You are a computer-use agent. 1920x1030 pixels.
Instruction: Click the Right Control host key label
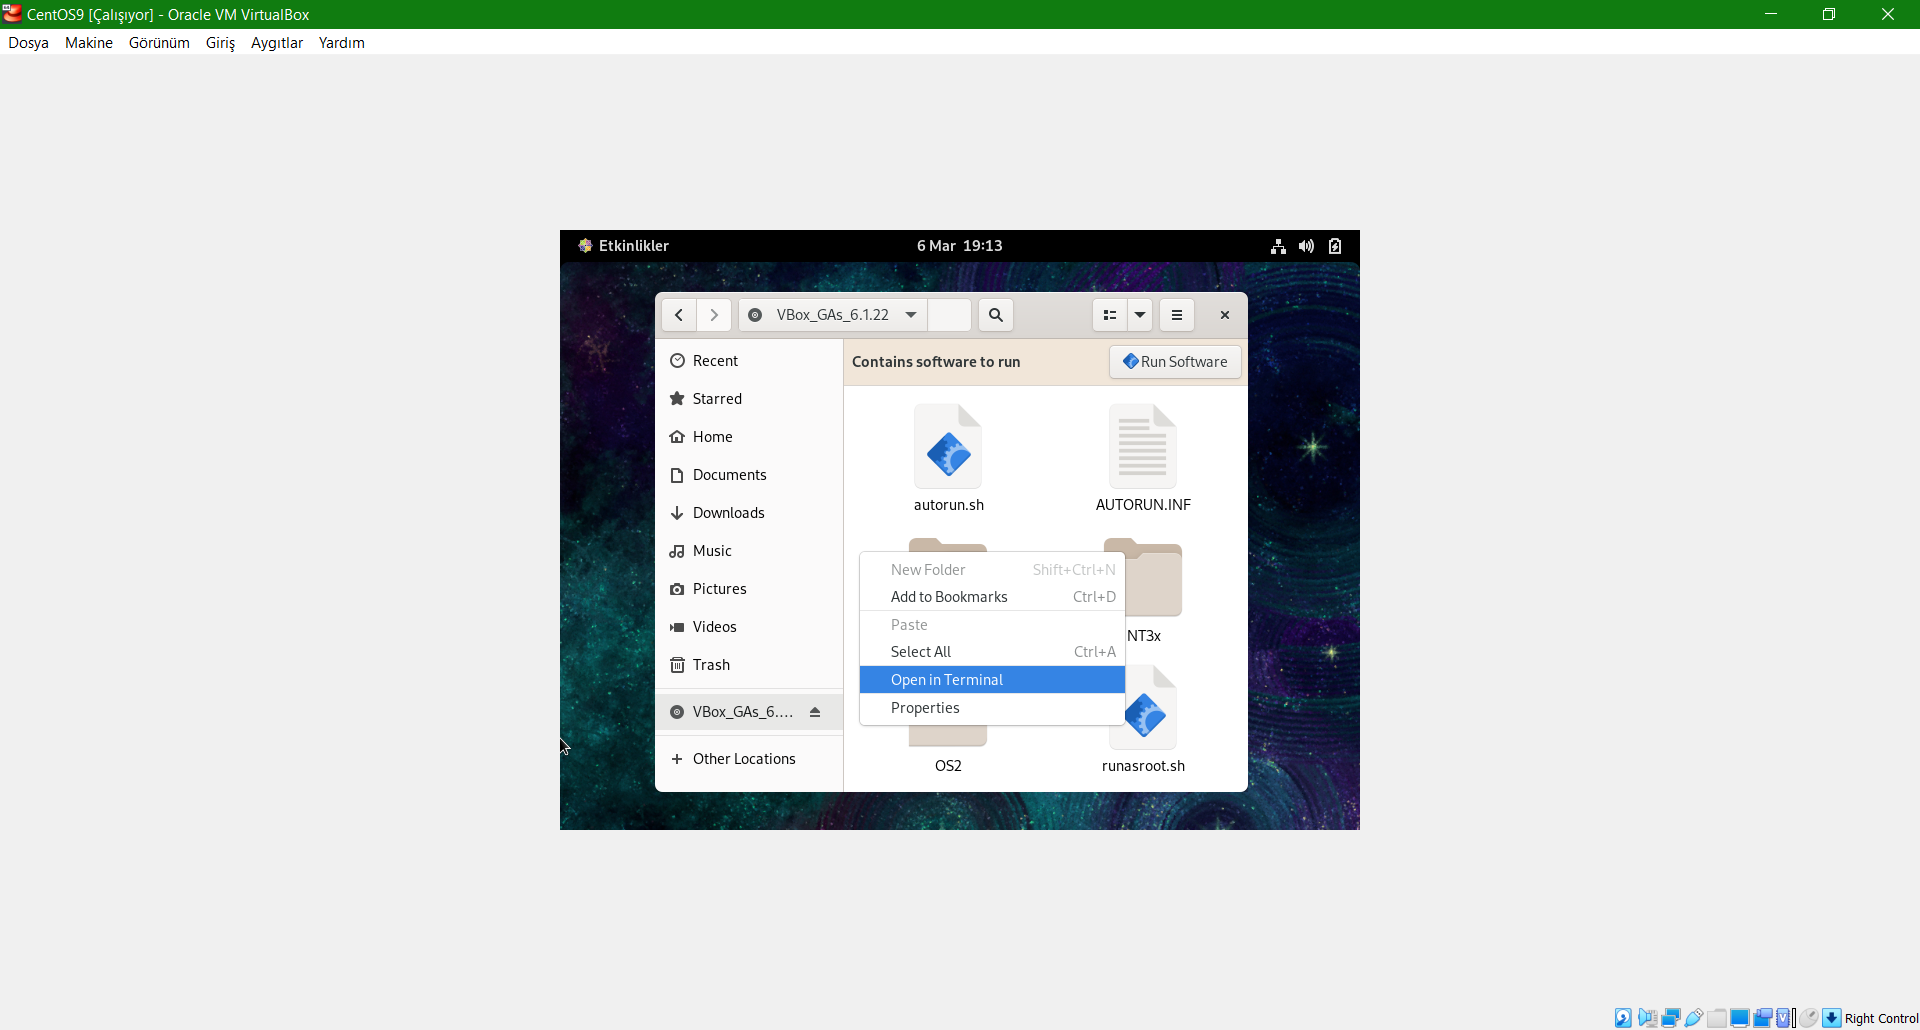point(1881,1018)
